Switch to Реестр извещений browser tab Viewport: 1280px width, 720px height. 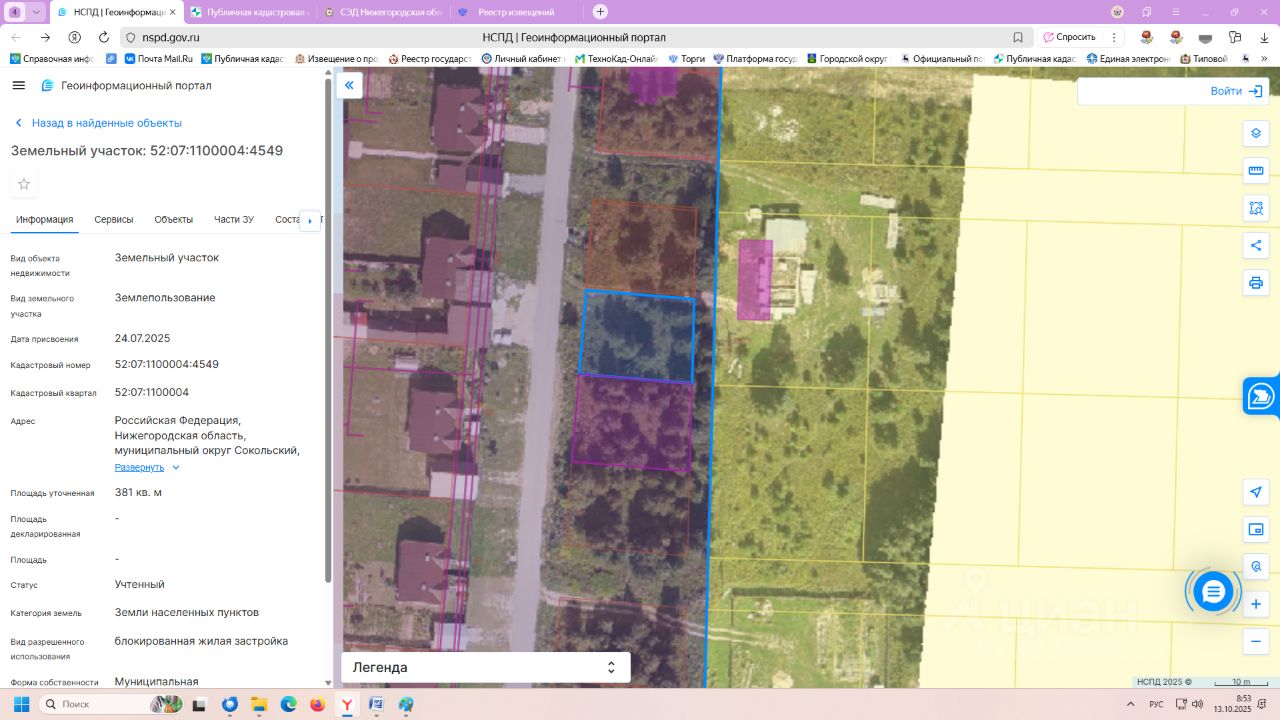(x=515, y=12)
